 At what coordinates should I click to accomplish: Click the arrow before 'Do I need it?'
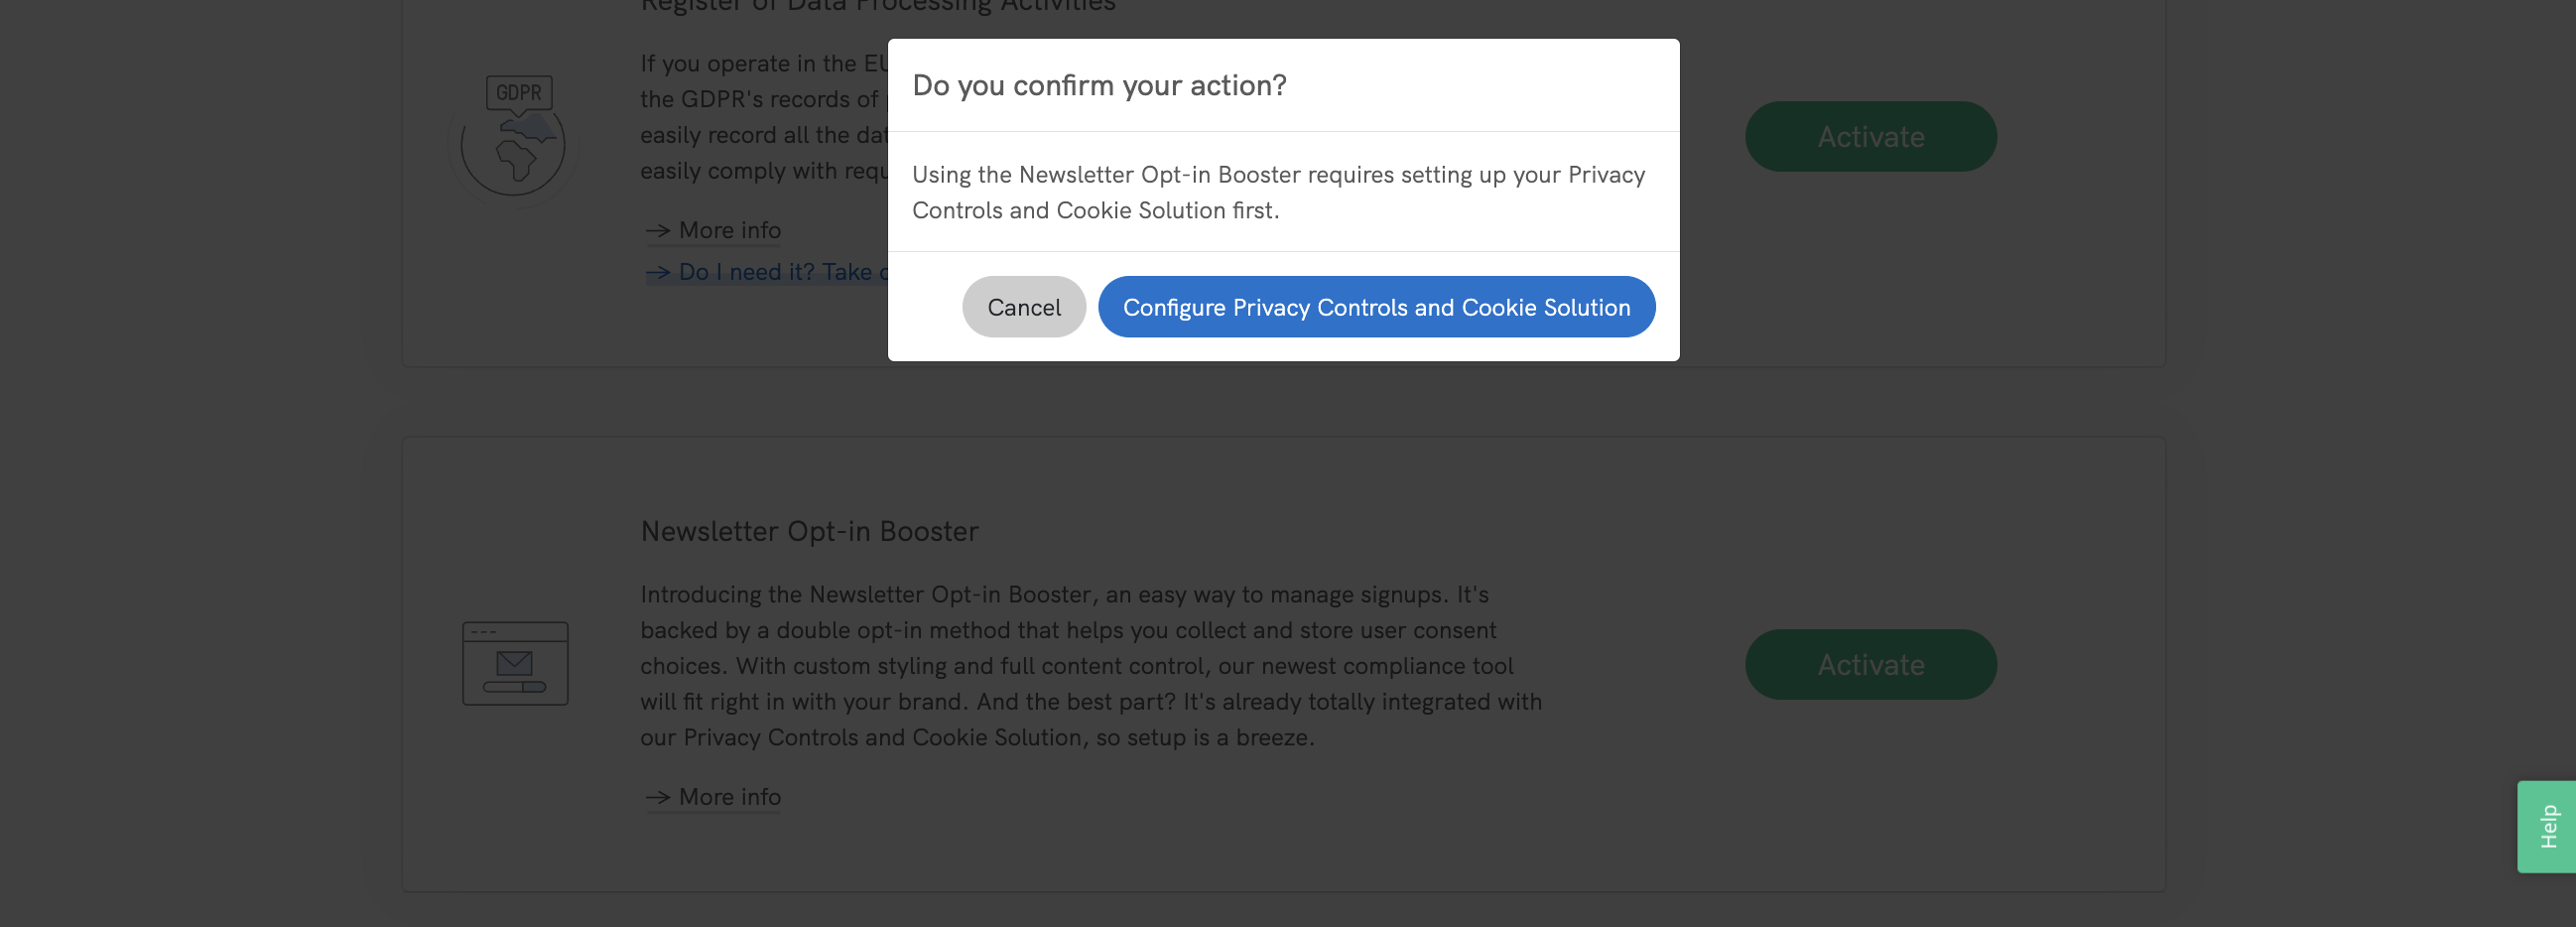(659, 271)
